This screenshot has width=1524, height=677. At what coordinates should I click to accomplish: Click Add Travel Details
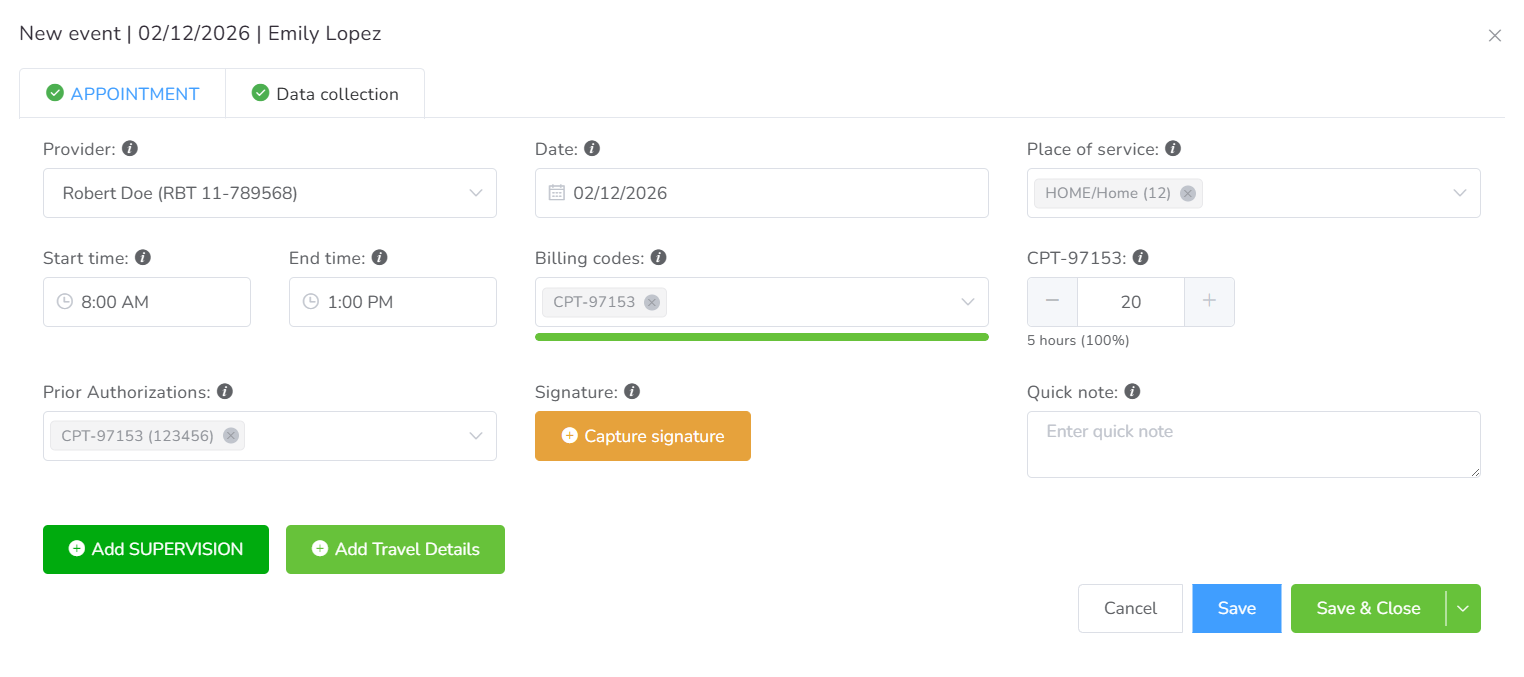395,549
